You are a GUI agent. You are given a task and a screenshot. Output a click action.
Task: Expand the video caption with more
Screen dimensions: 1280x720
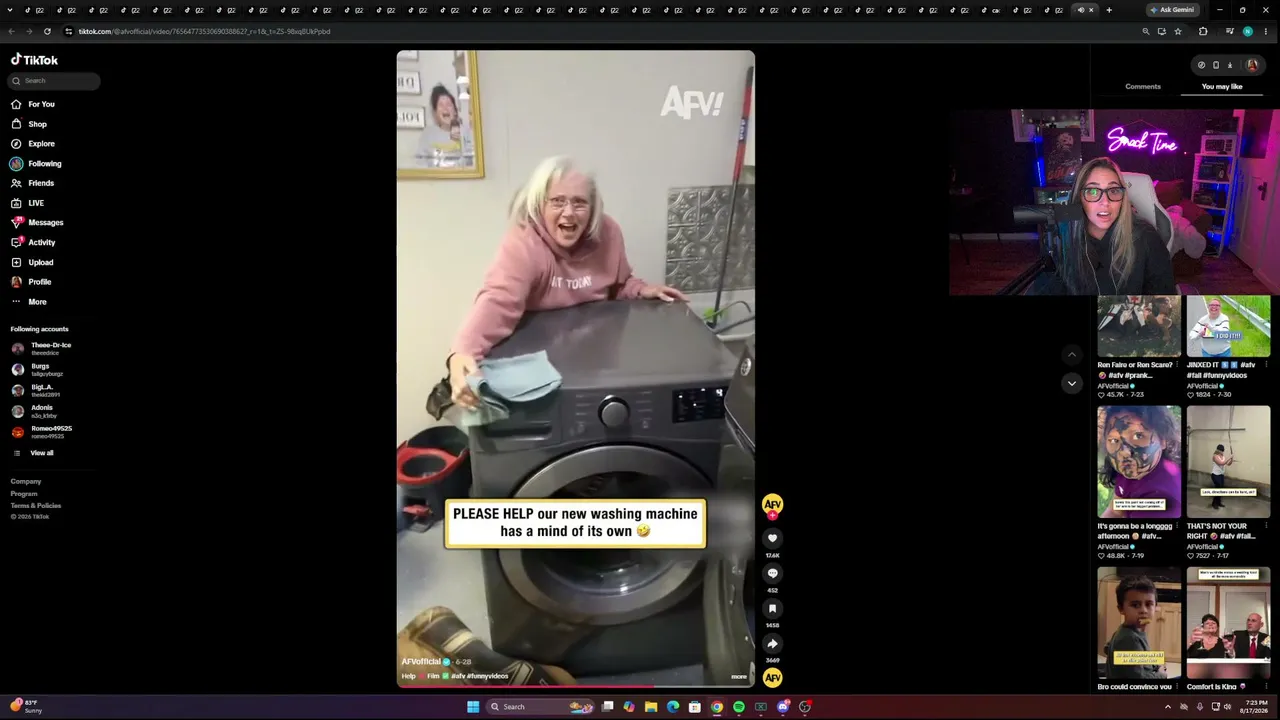tap(739, 677)
